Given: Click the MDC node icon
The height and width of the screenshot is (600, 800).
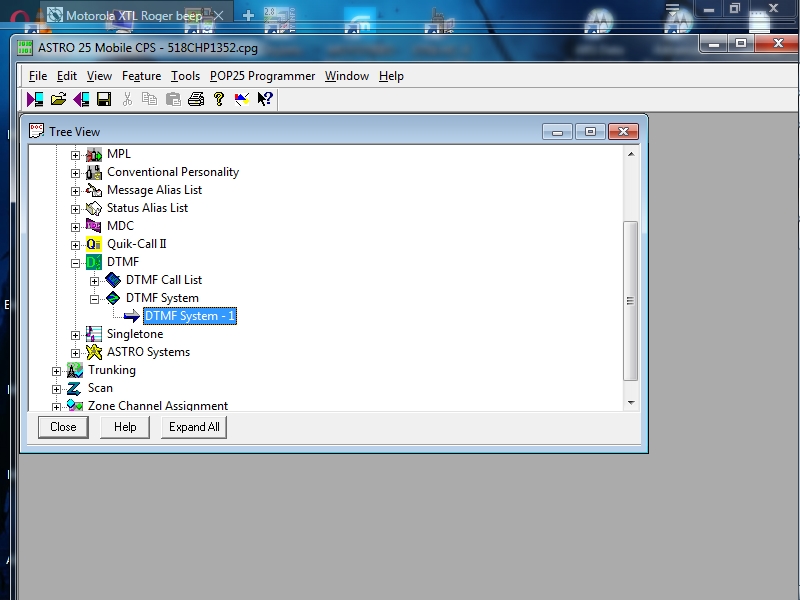Looking at the screenshot, I should point(94,226).
